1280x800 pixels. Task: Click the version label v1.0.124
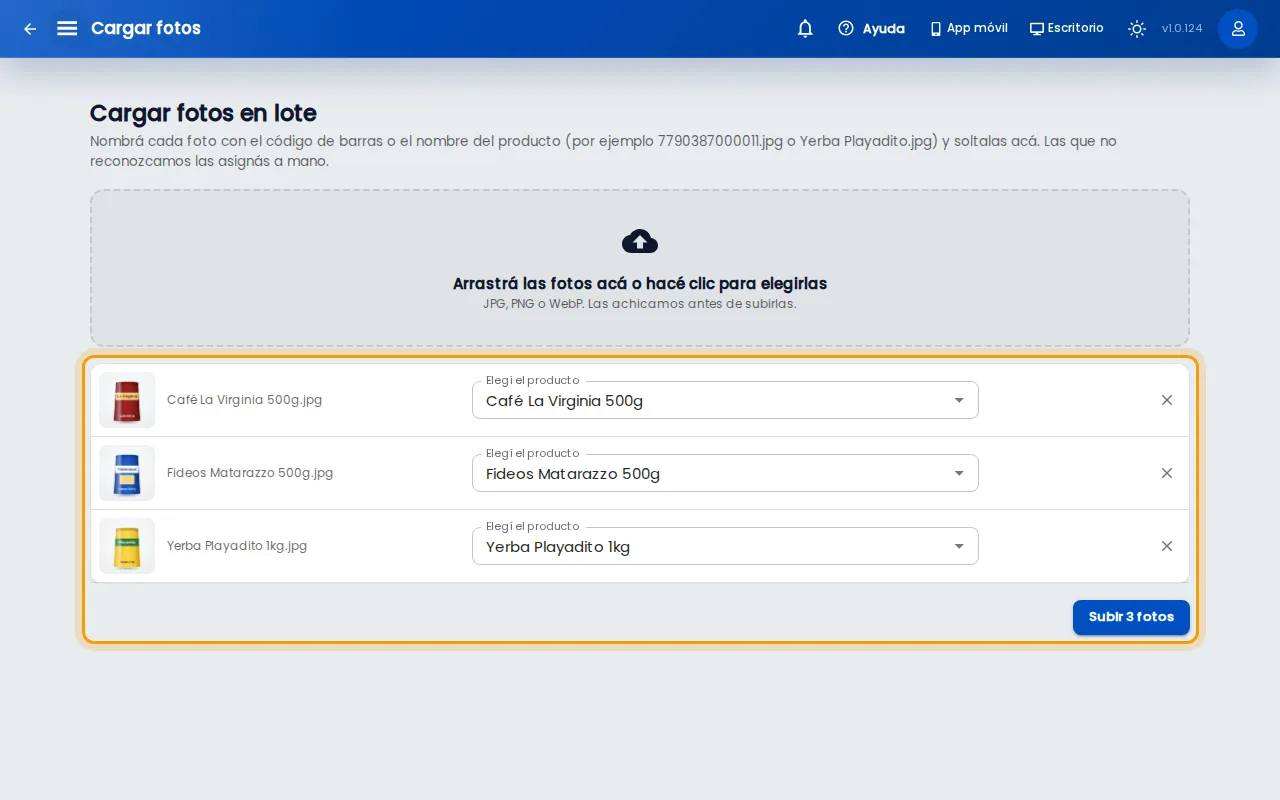[x=1182, y=29]
